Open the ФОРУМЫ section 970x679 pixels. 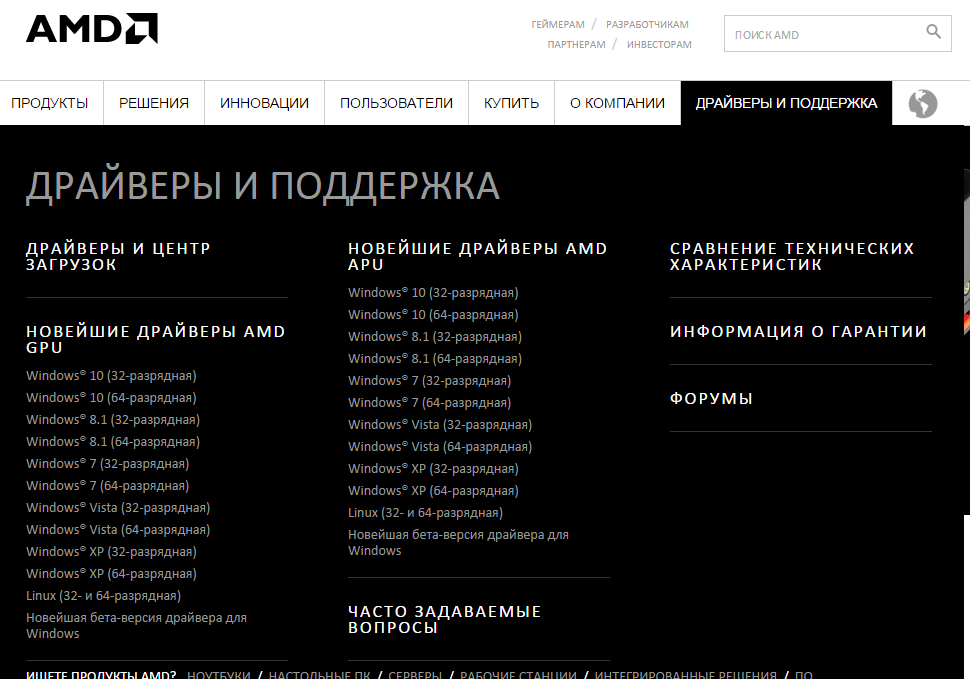click(711, 399)
